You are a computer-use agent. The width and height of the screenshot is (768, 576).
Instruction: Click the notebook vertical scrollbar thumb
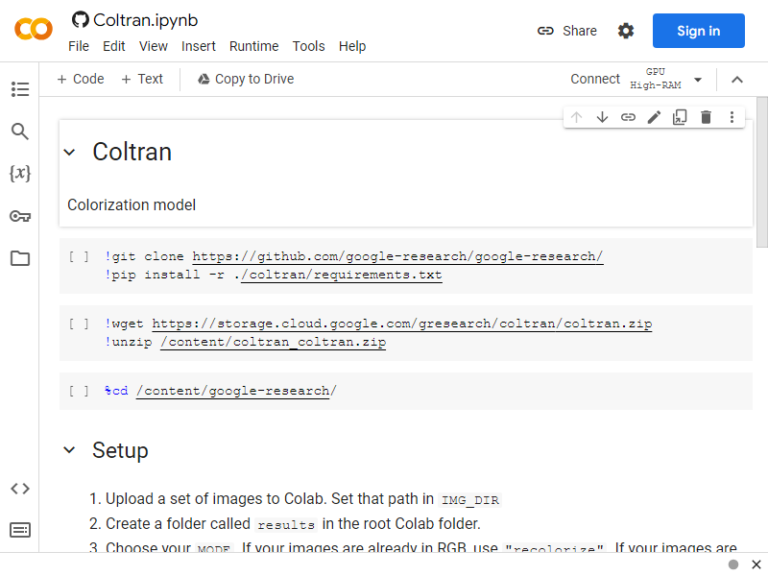(x=762, y=171)
